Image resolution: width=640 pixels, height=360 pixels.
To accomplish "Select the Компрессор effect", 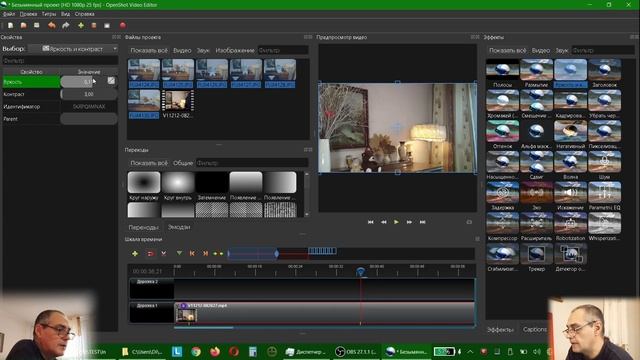I will [502, 226].
